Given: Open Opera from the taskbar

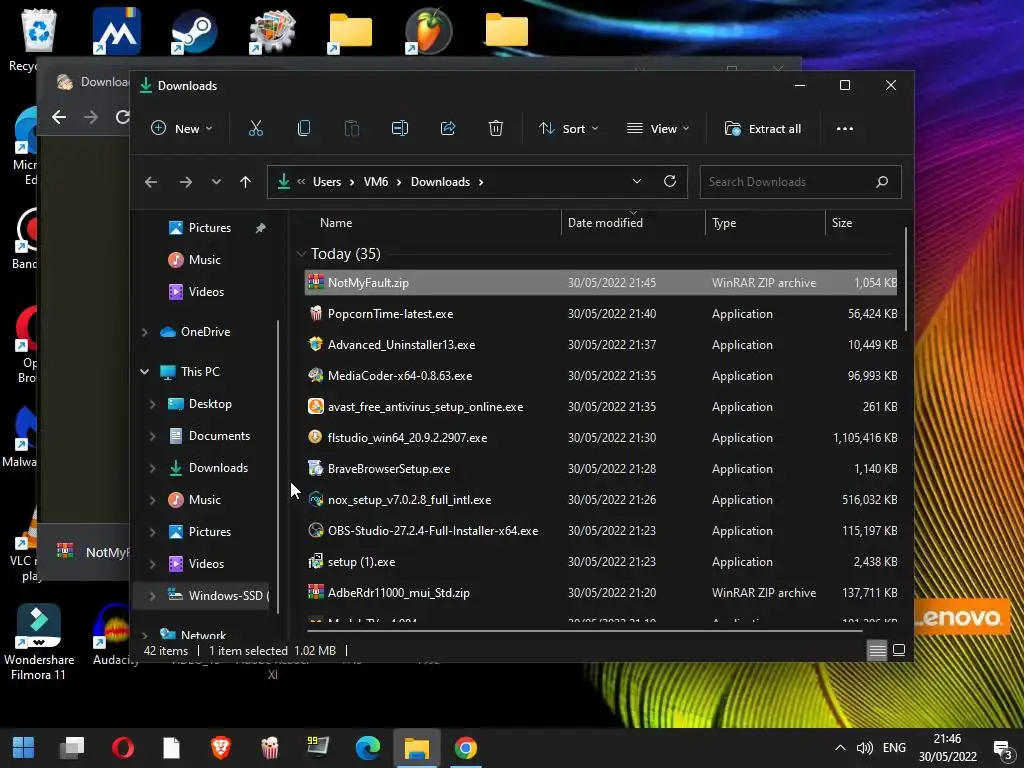Looking at the screenshot, I should tap(122, 748).
